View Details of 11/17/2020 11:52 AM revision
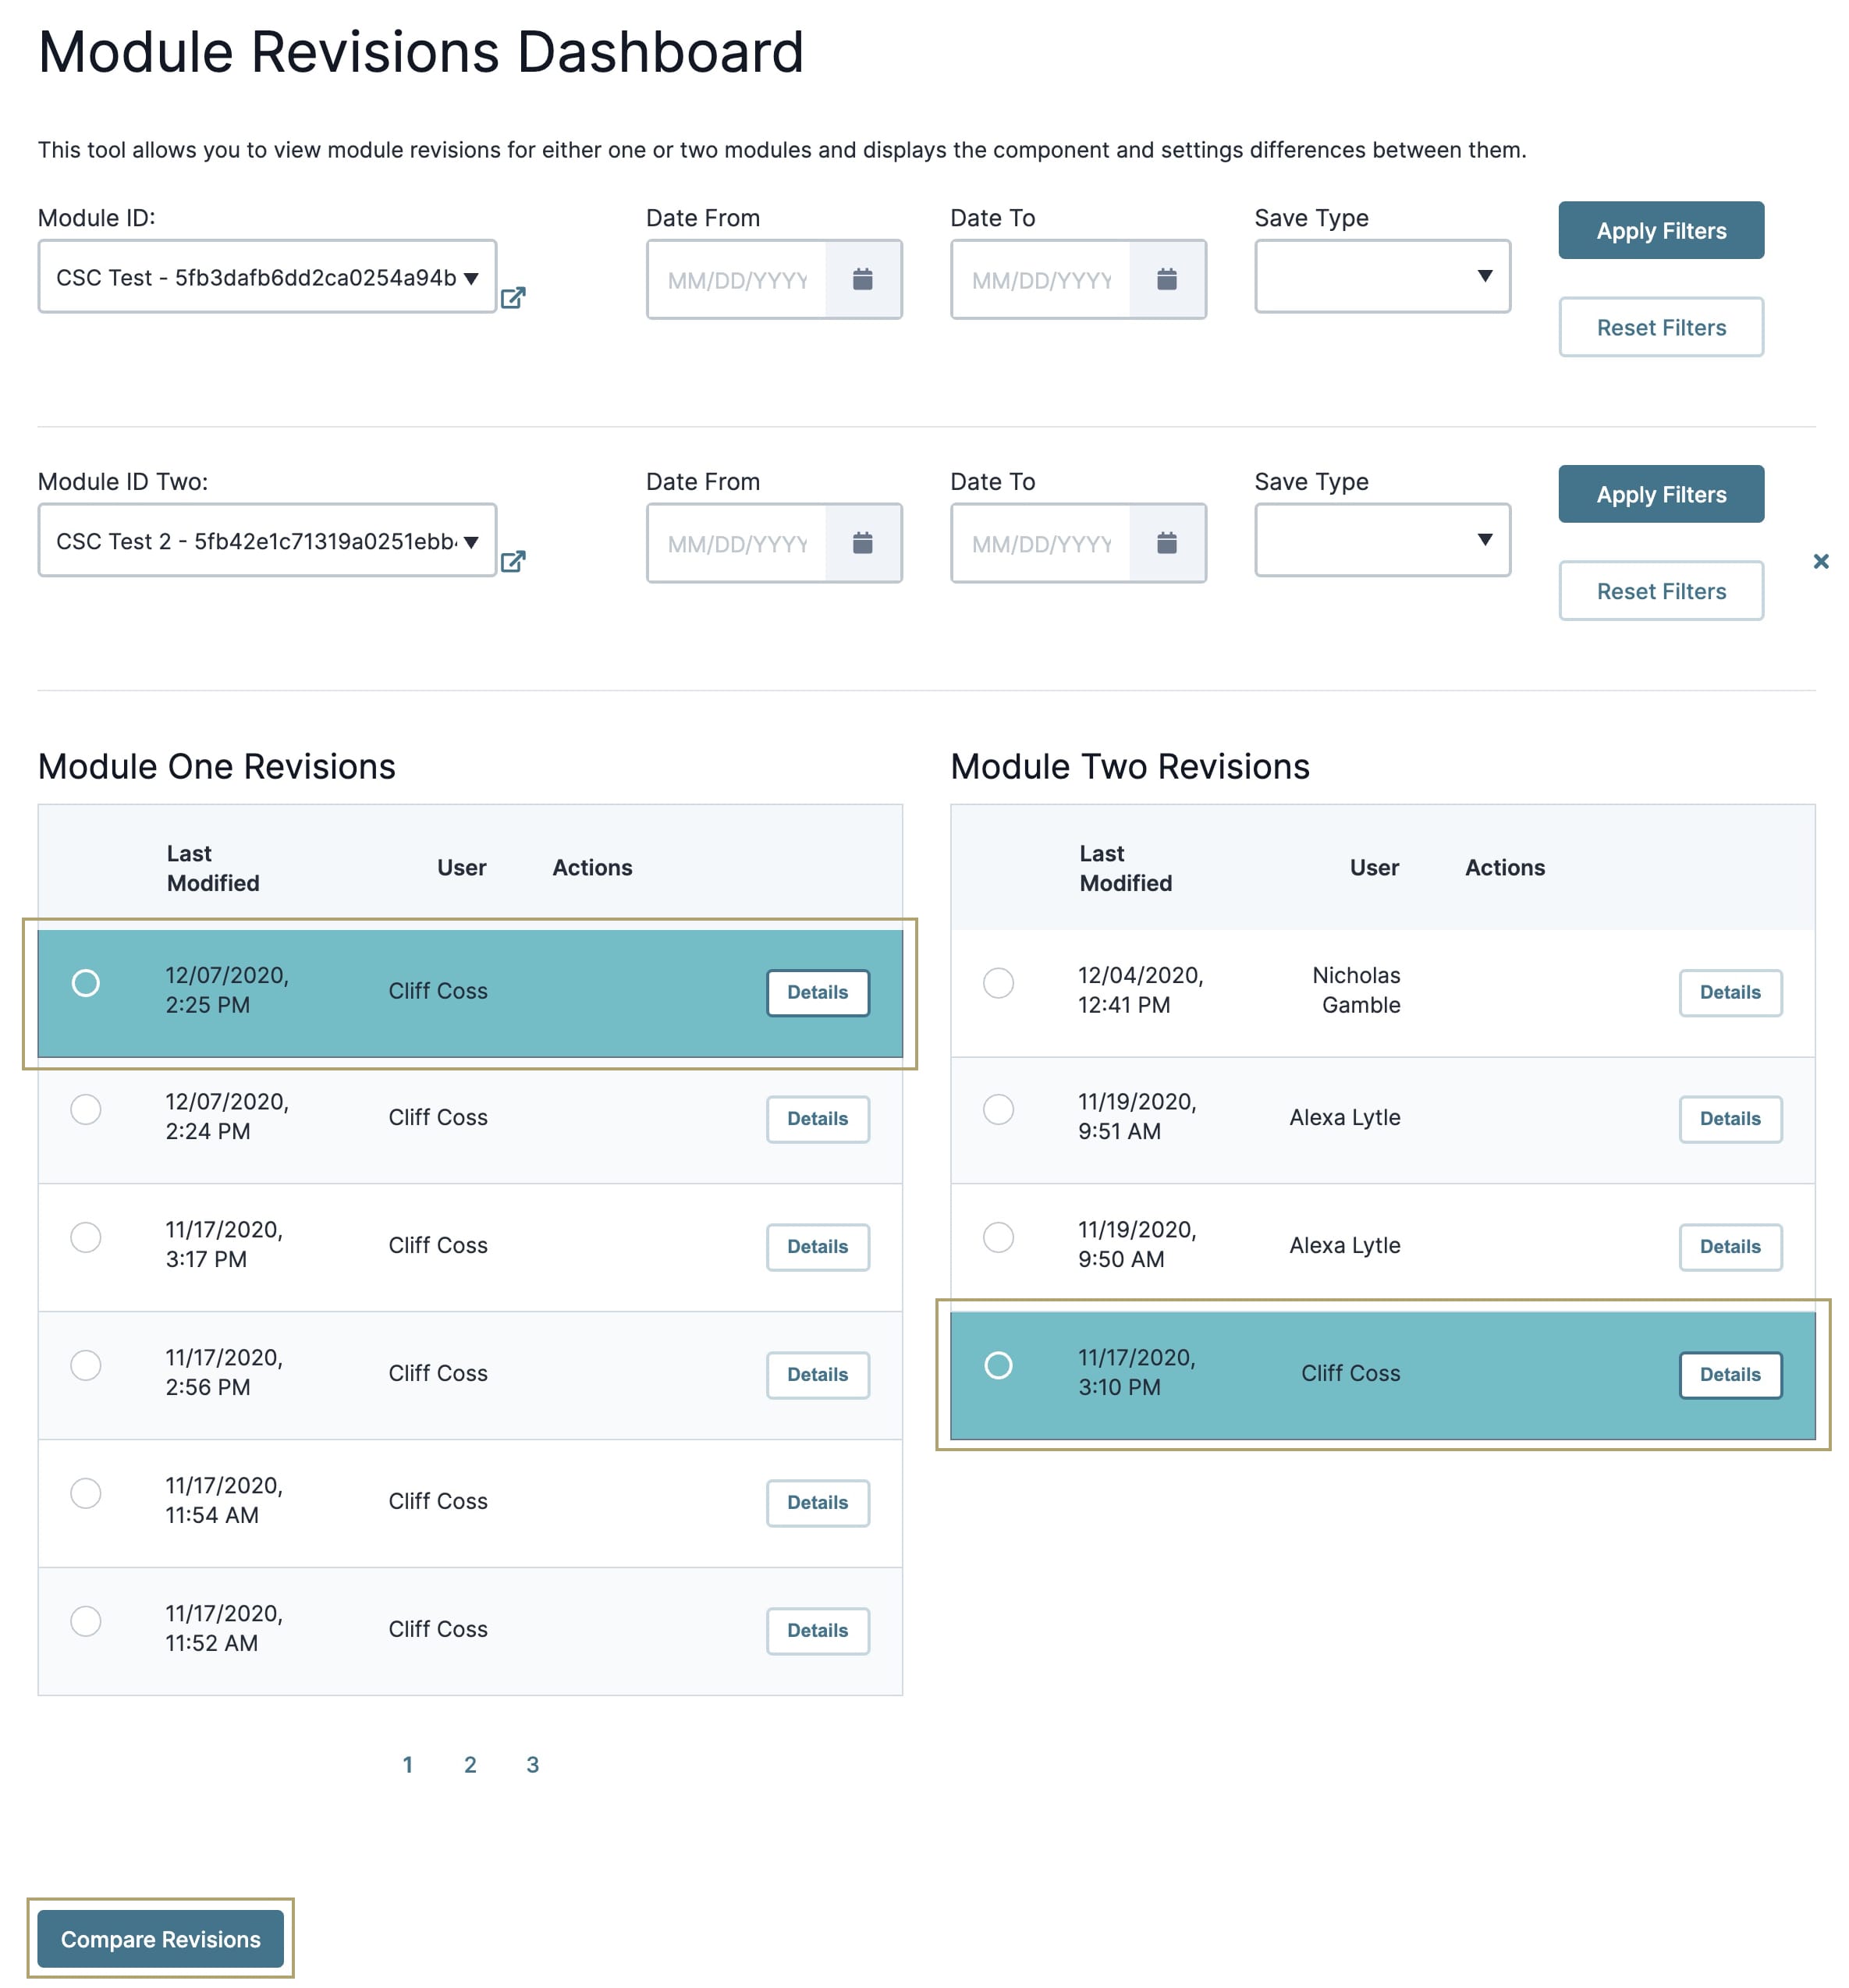 point(817,1631)
